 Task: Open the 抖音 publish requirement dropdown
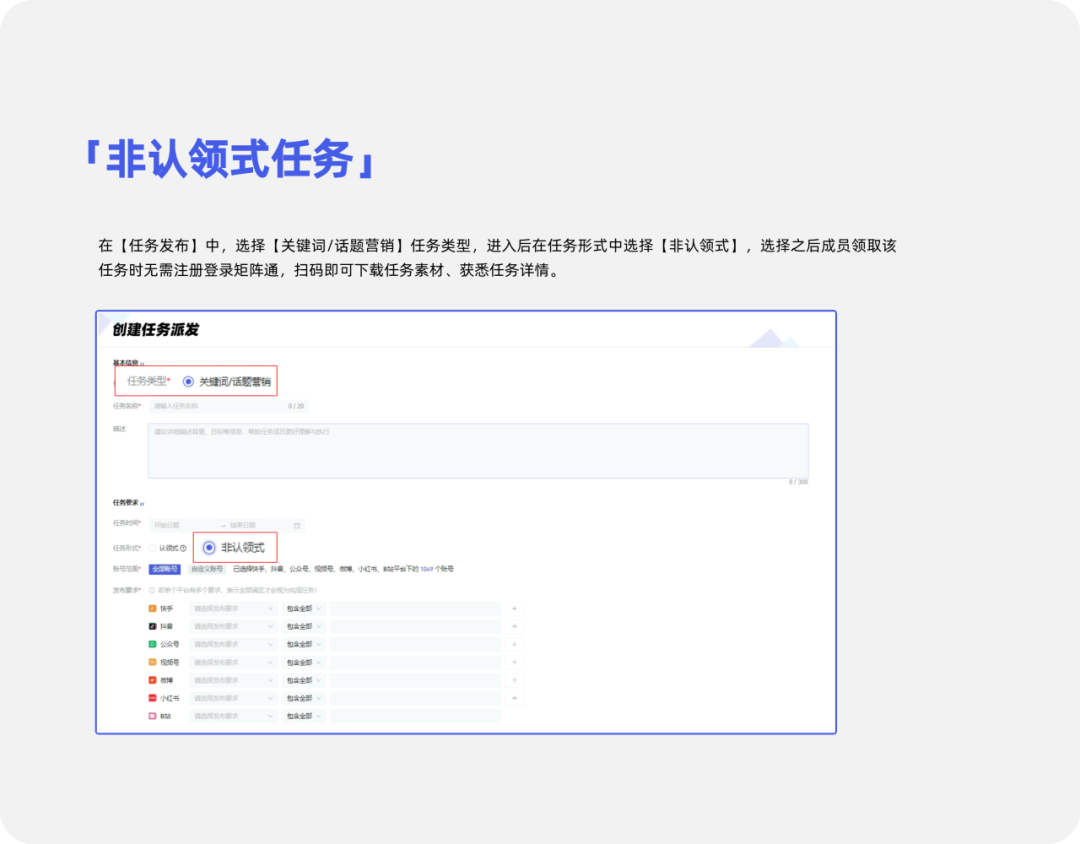coord(233,627)
